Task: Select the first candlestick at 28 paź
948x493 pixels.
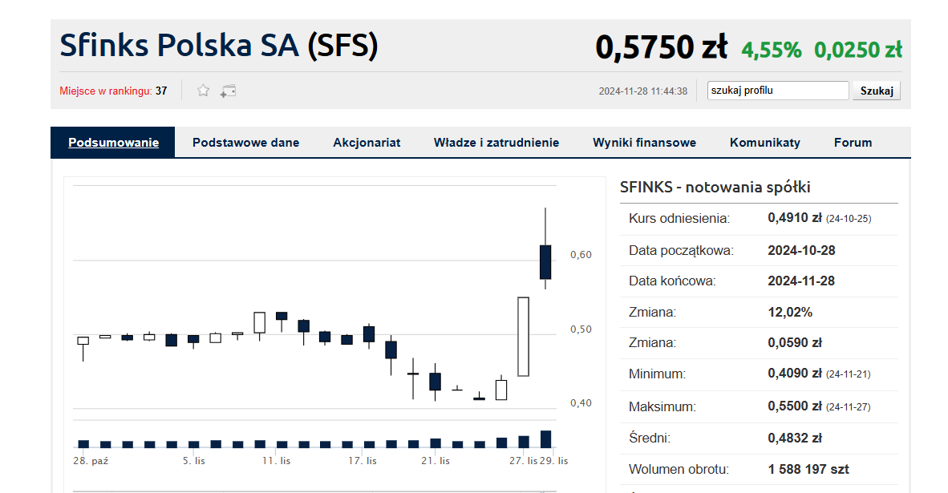Action: [83, 348]
